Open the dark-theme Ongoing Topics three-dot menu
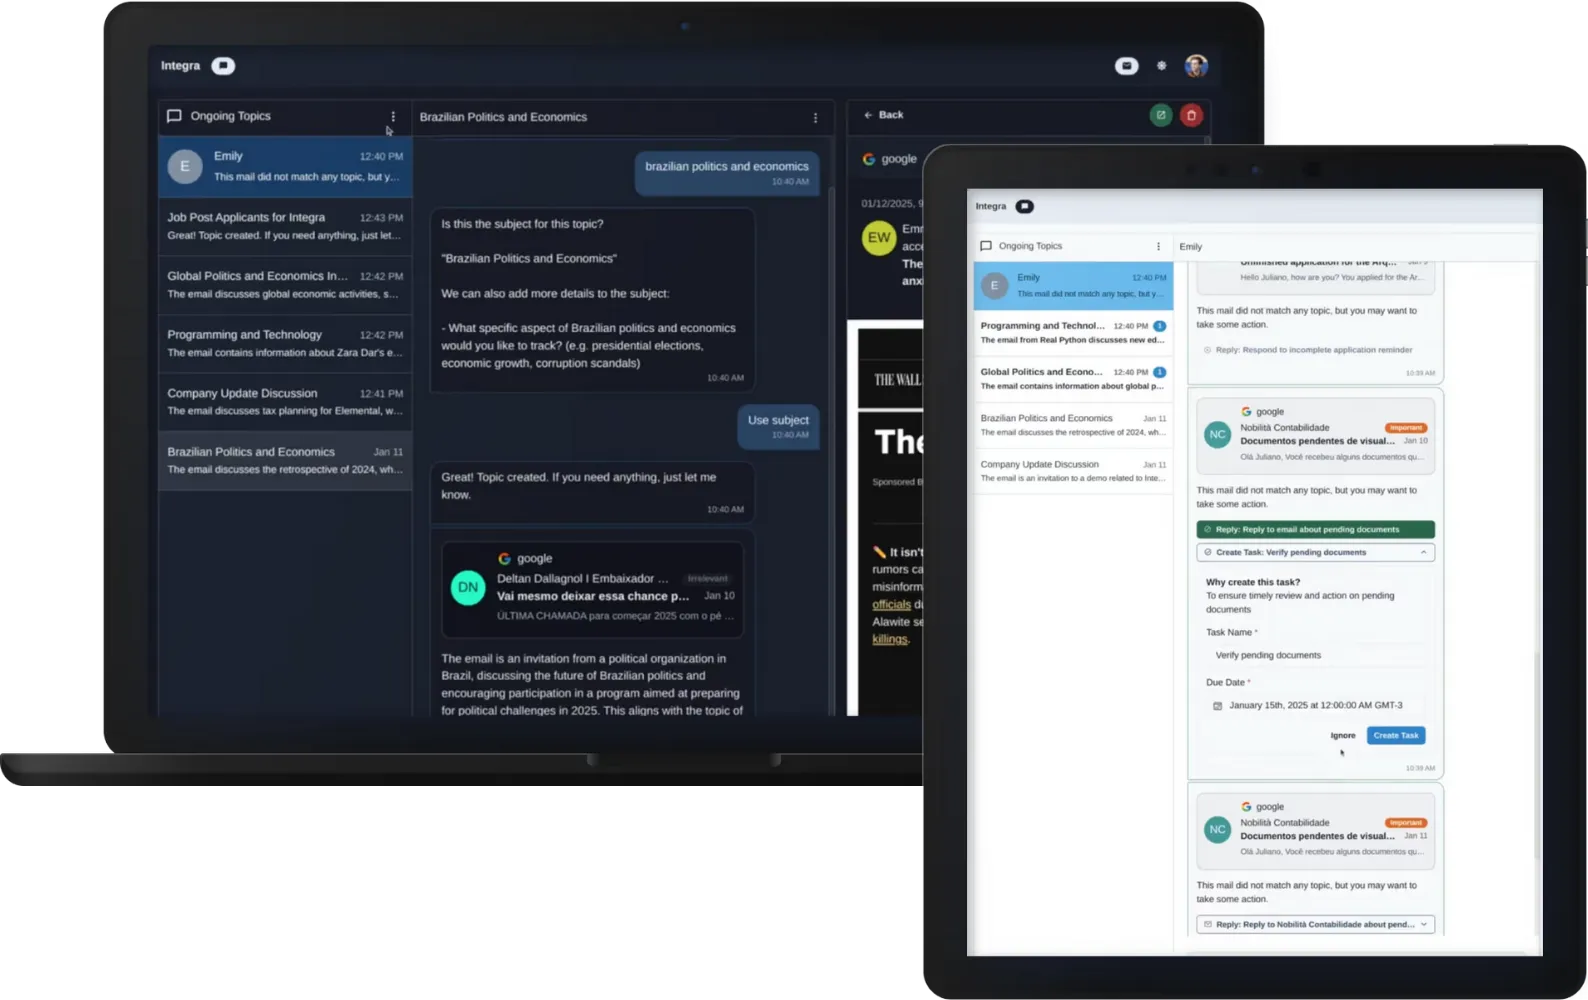This screenshot has height=1000, width=1588. pos(393,117)
